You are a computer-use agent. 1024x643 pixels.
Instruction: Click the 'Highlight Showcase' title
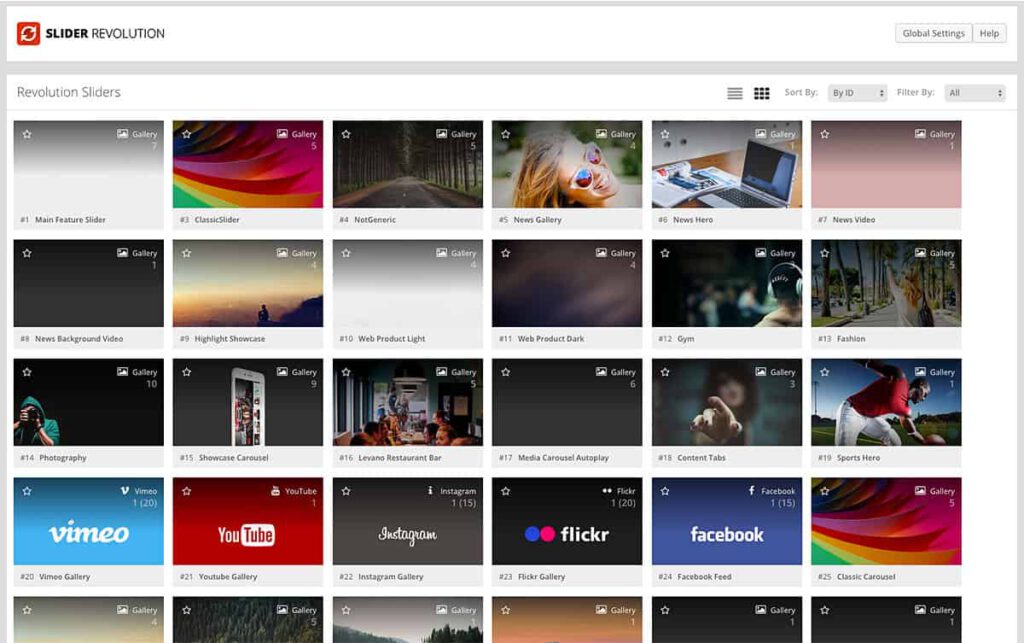(229, 339)
